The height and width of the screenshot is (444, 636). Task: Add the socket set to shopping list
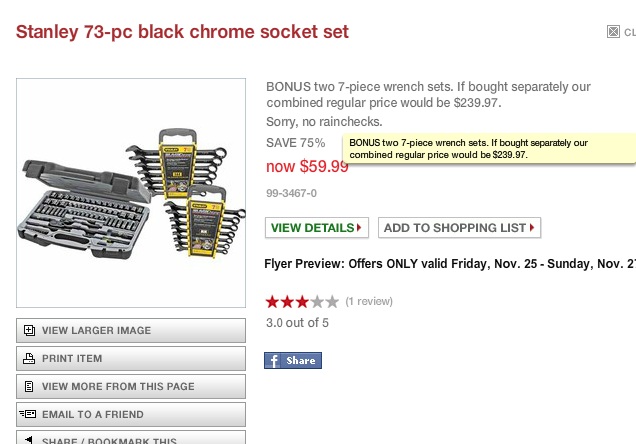[x=460, y=228]
